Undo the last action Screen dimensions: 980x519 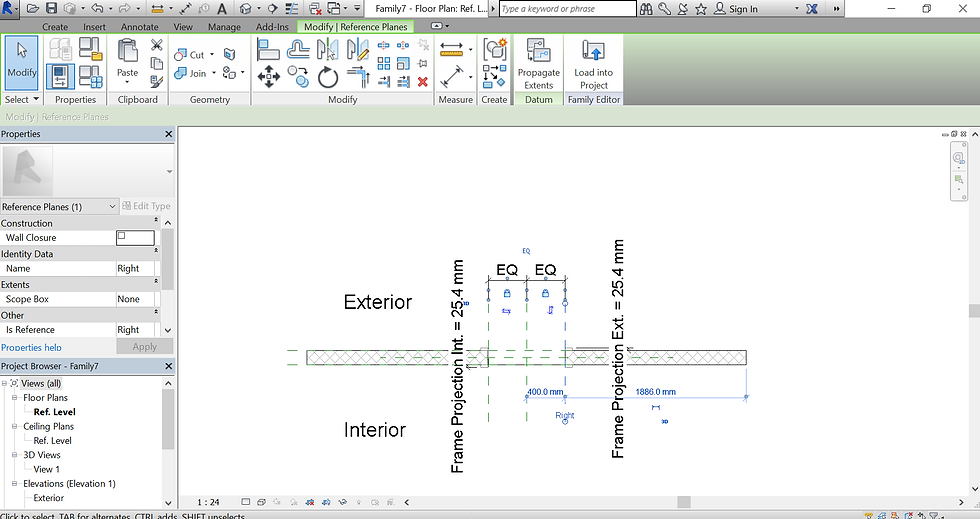click(x=98, y=9)
